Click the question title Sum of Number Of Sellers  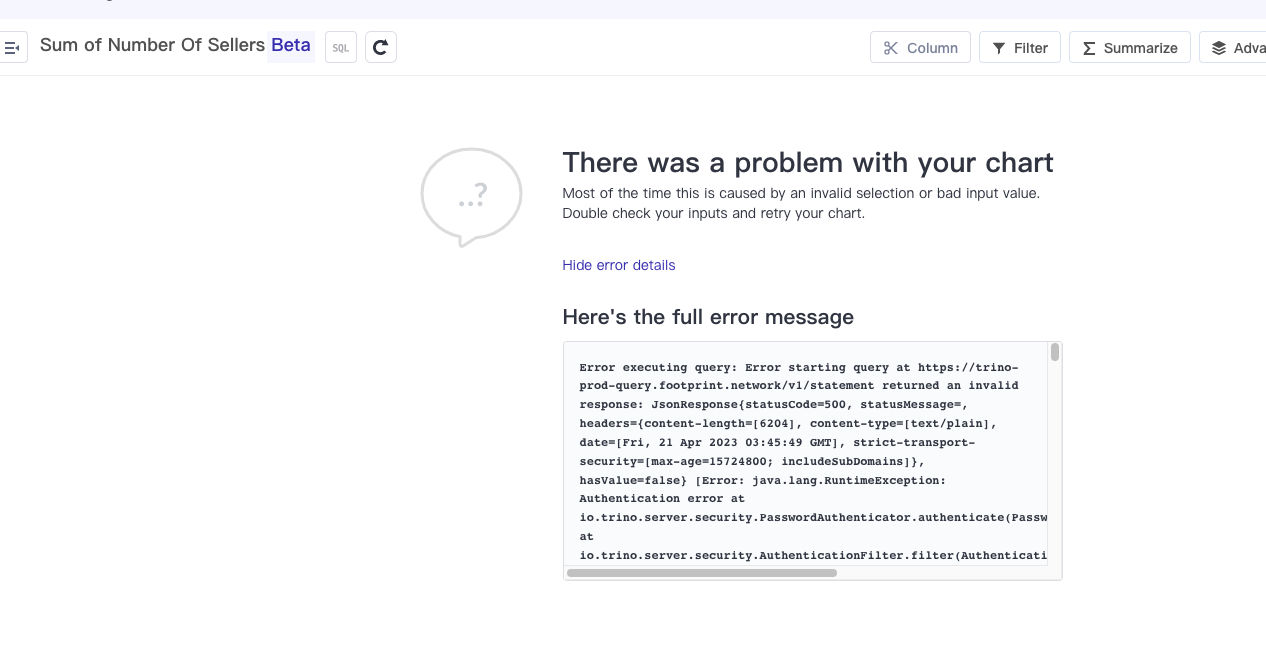pyautogui.click(x=150, y=45)
